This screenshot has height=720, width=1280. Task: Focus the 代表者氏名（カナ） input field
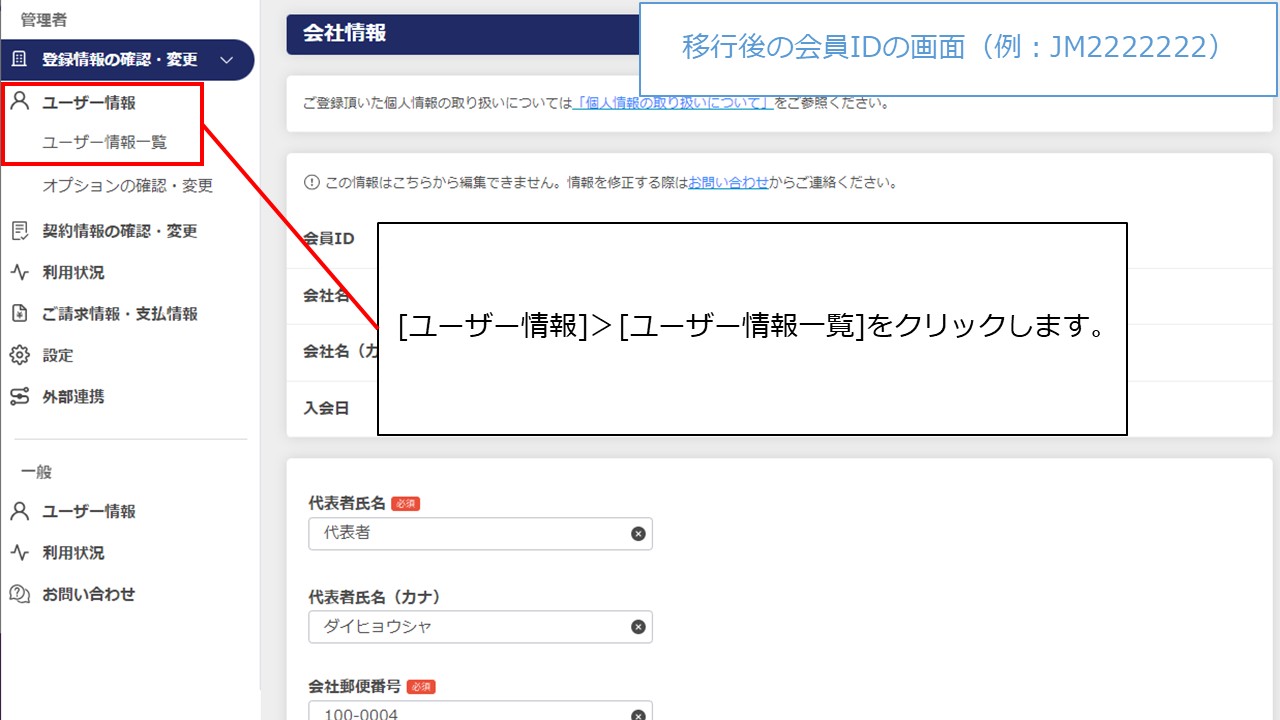tap(480, 627)
